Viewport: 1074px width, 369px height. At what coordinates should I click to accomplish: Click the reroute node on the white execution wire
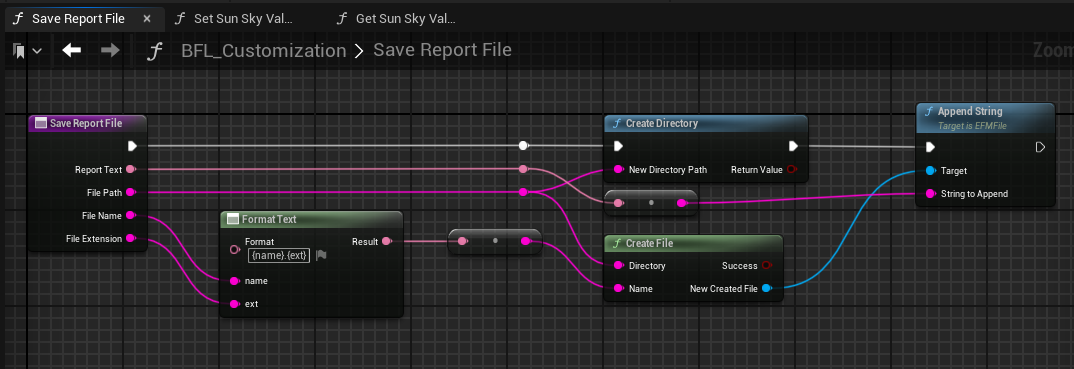click(x=523, y=146)
